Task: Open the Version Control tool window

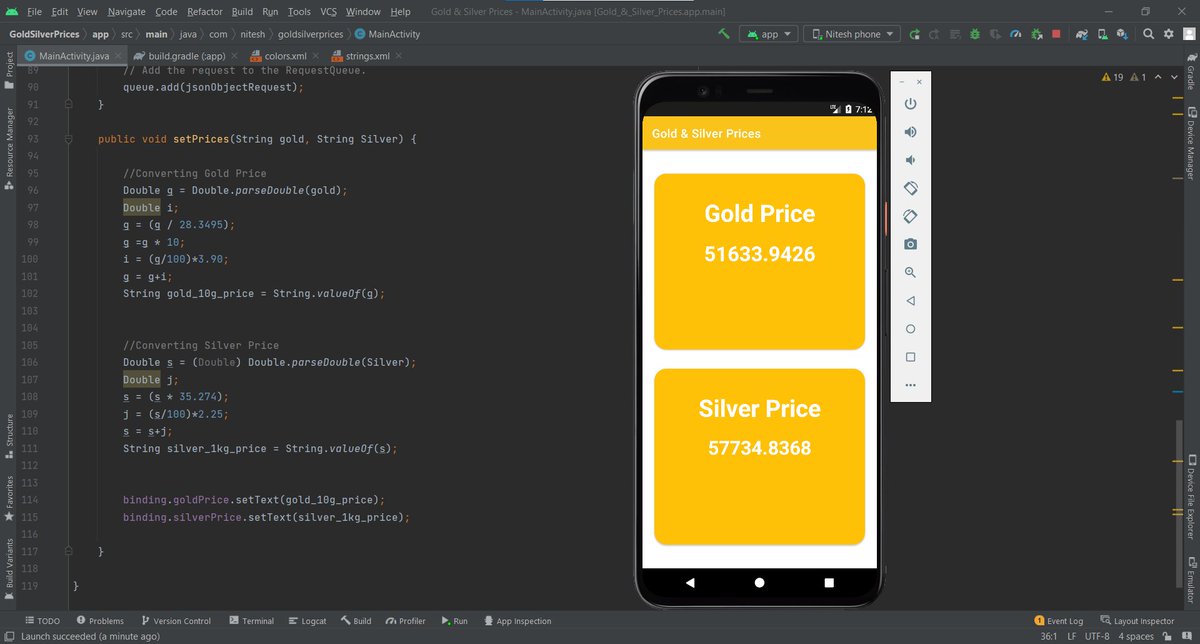Action: pyautogui.click(x=176, y=621)
